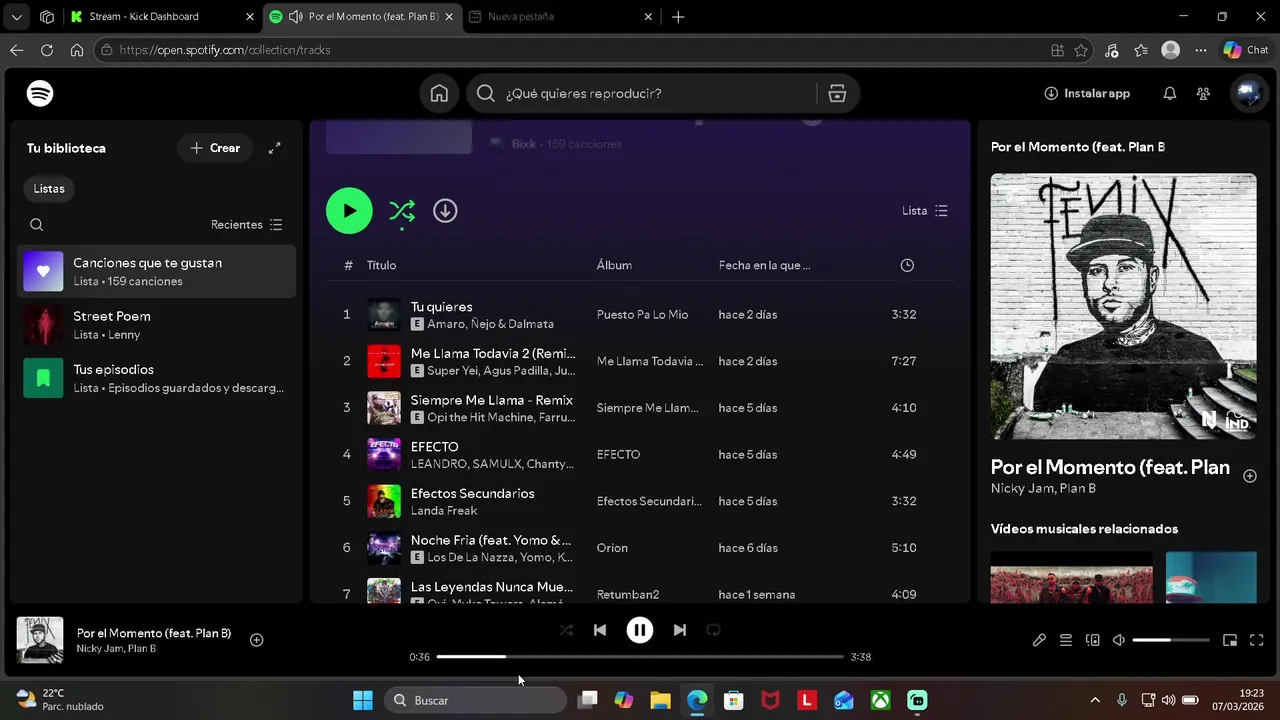1280x720 pixels.
Task: Click Instalar app button
Action: (x=1087, y=93)
